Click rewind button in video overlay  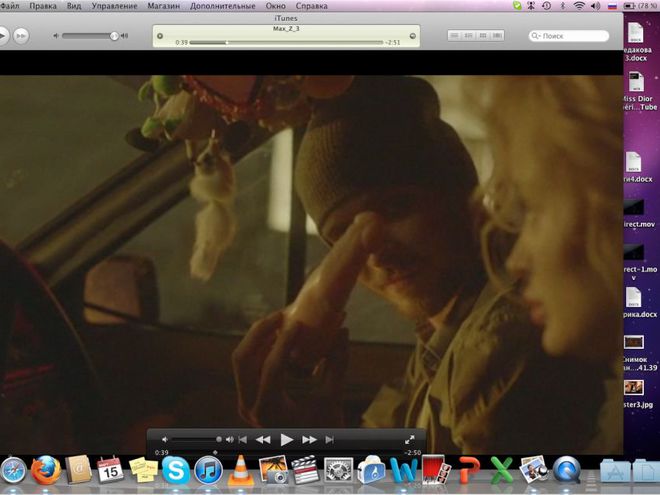click(x=263, y=439)
